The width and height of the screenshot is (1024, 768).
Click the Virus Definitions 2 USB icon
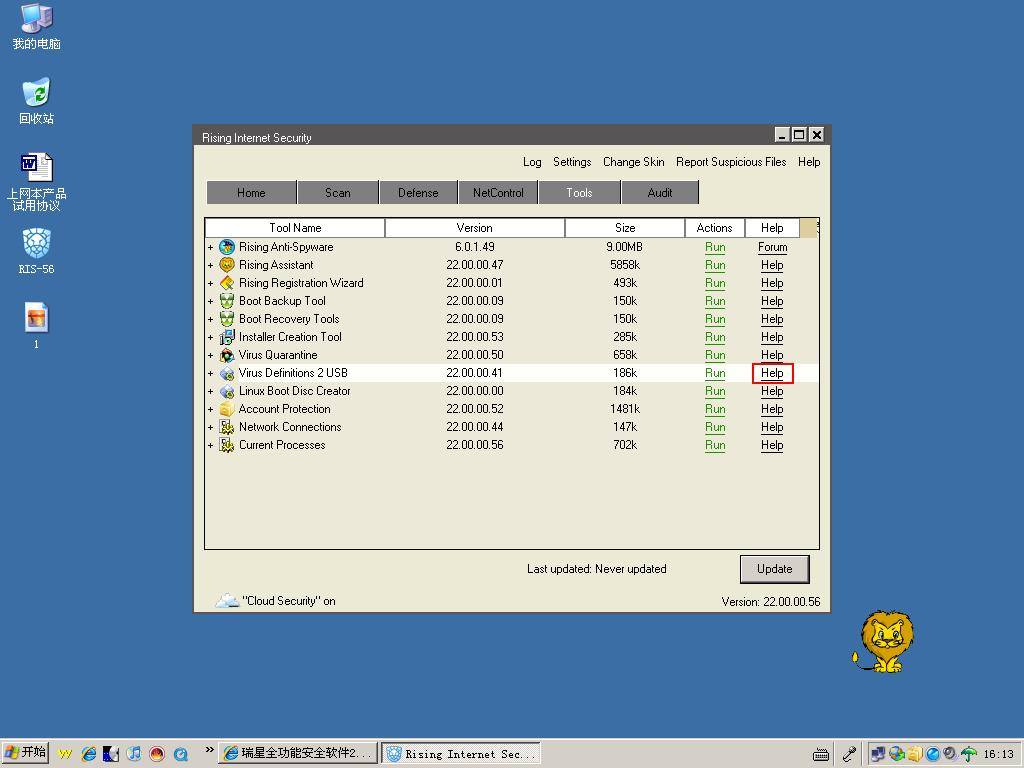click(x=227, y=373)
